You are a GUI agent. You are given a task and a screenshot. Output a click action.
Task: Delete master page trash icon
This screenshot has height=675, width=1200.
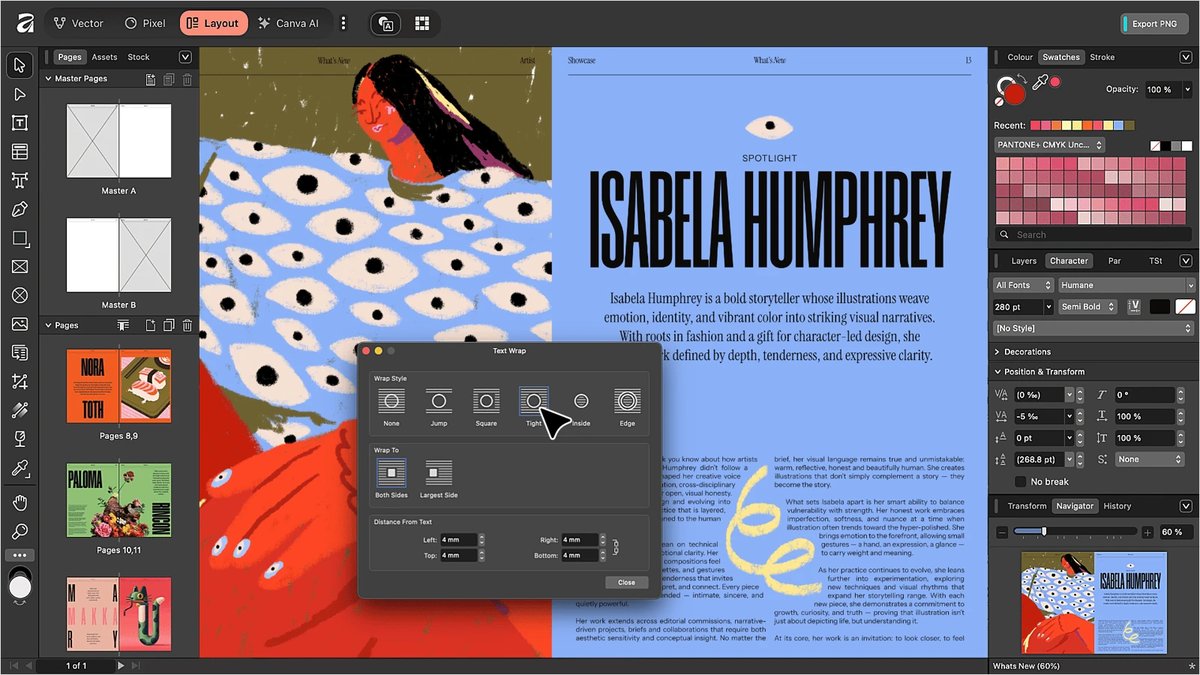(x=187, y=79)
